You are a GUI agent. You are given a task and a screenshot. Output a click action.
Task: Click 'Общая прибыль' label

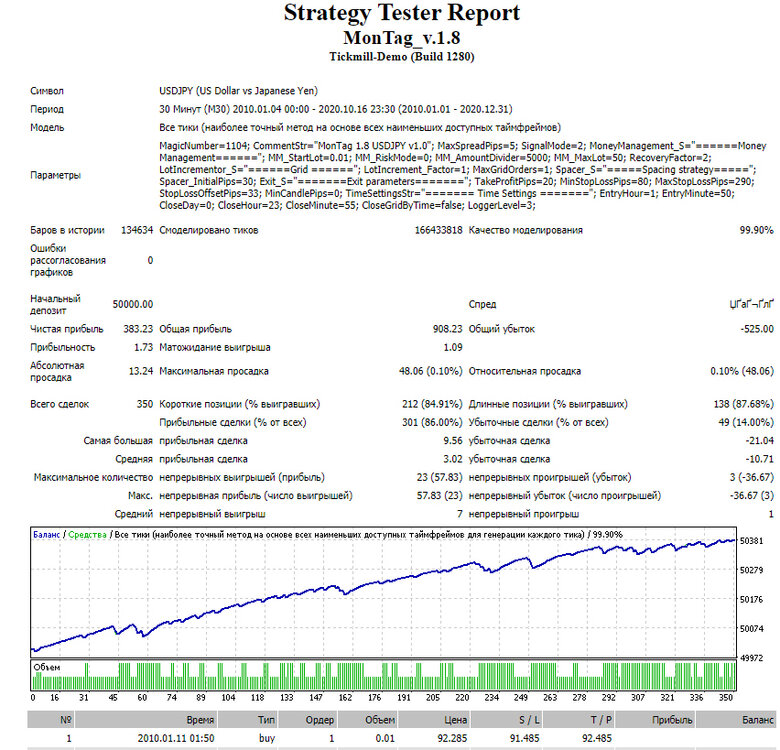(195, 329)
